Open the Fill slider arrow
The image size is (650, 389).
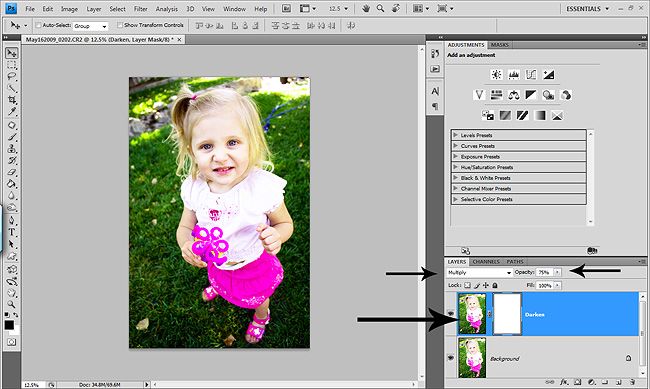558,285
